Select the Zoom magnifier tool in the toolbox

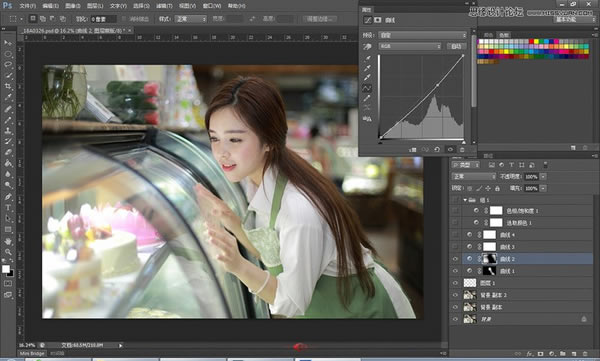(8, 252)
